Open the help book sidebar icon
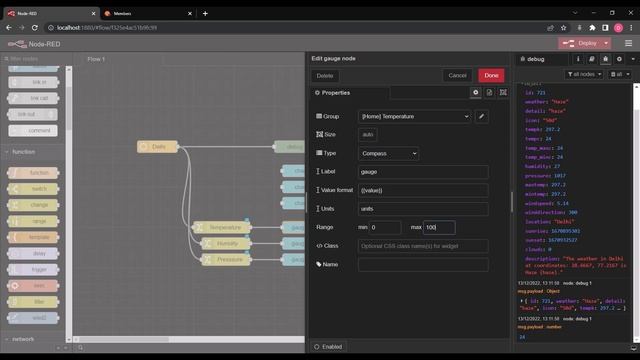 click(592, 59)
